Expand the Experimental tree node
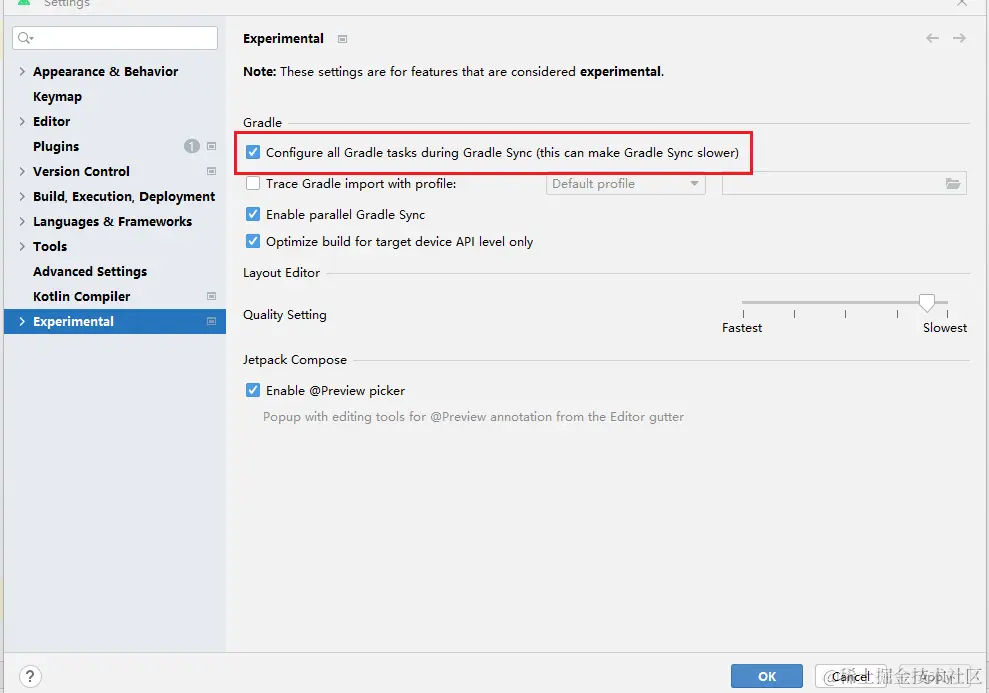989x693 pixels. tap(22, 322)
